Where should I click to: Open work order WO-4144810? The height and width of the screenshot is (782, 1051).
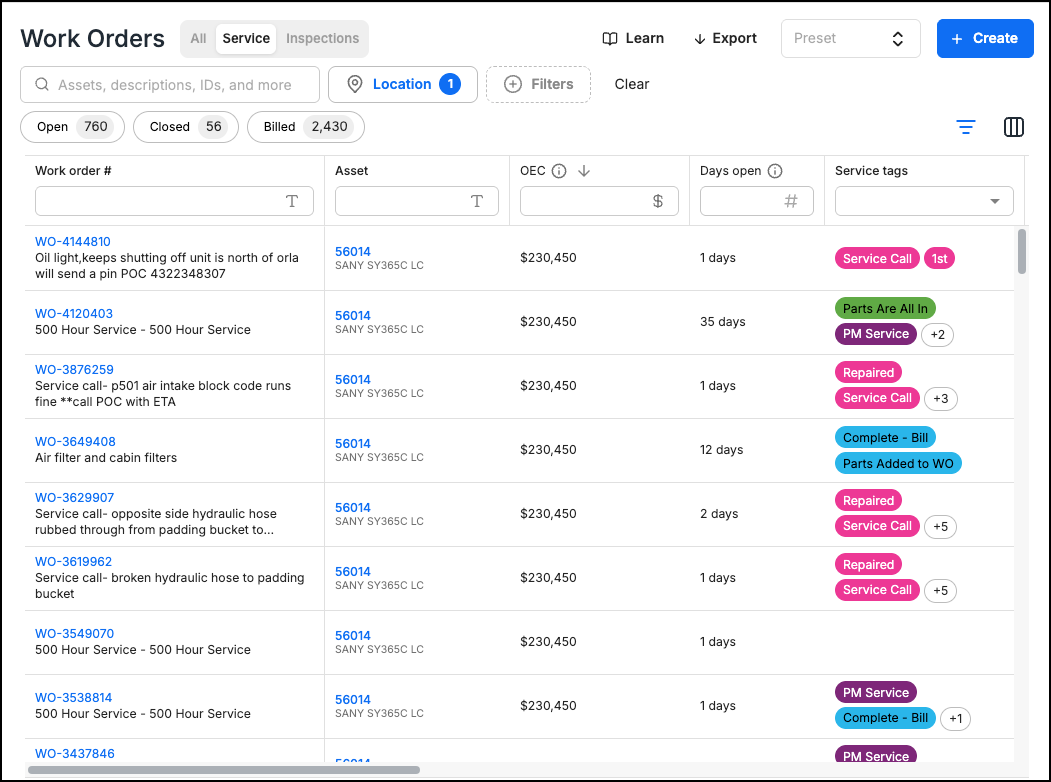click(x=72, y=241)
